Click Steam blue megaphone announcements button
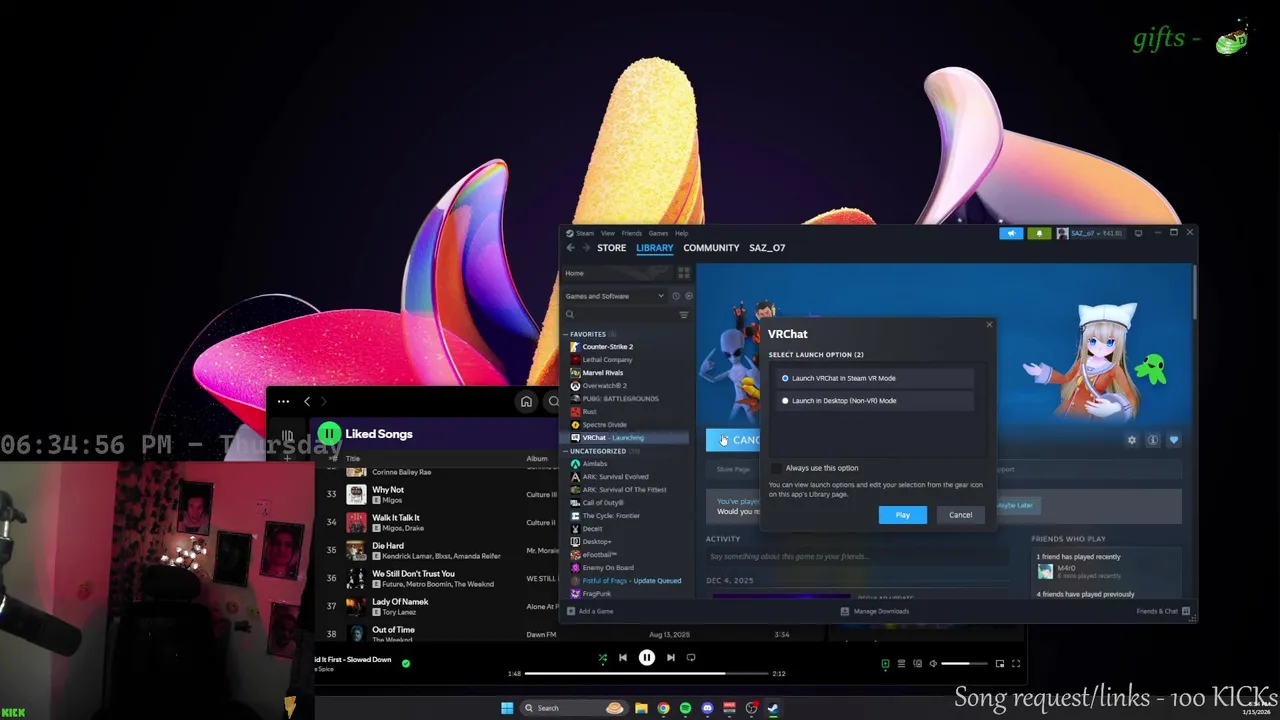 (1011, 233)
